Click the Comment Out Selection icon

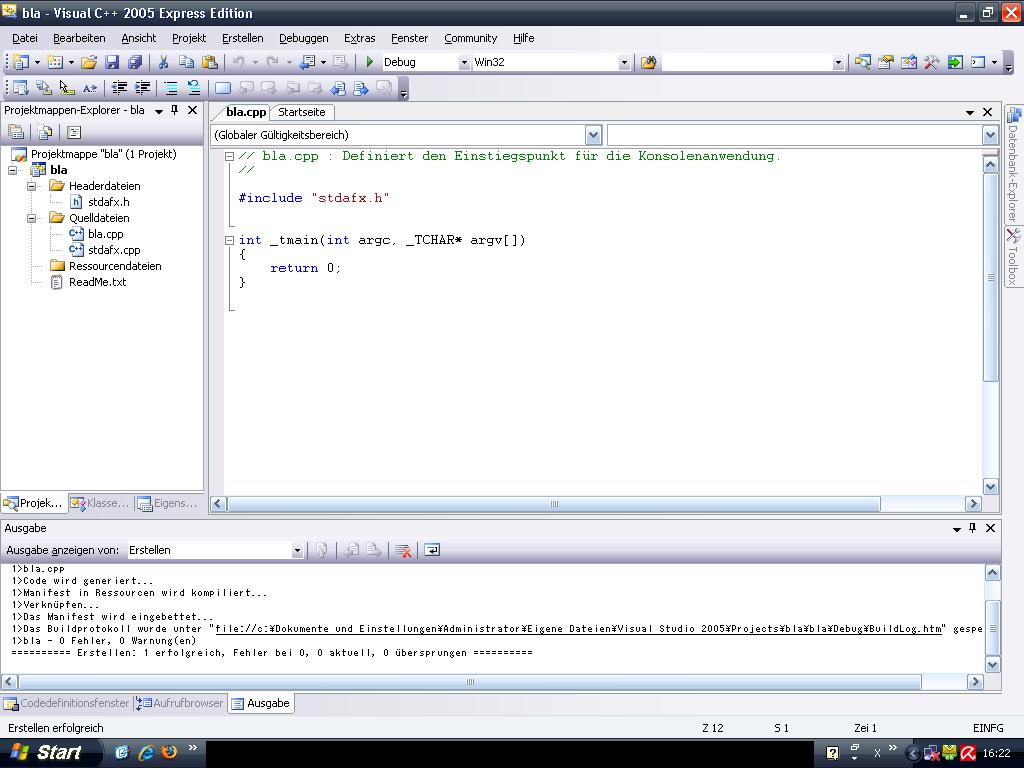[x=171, y=88]
